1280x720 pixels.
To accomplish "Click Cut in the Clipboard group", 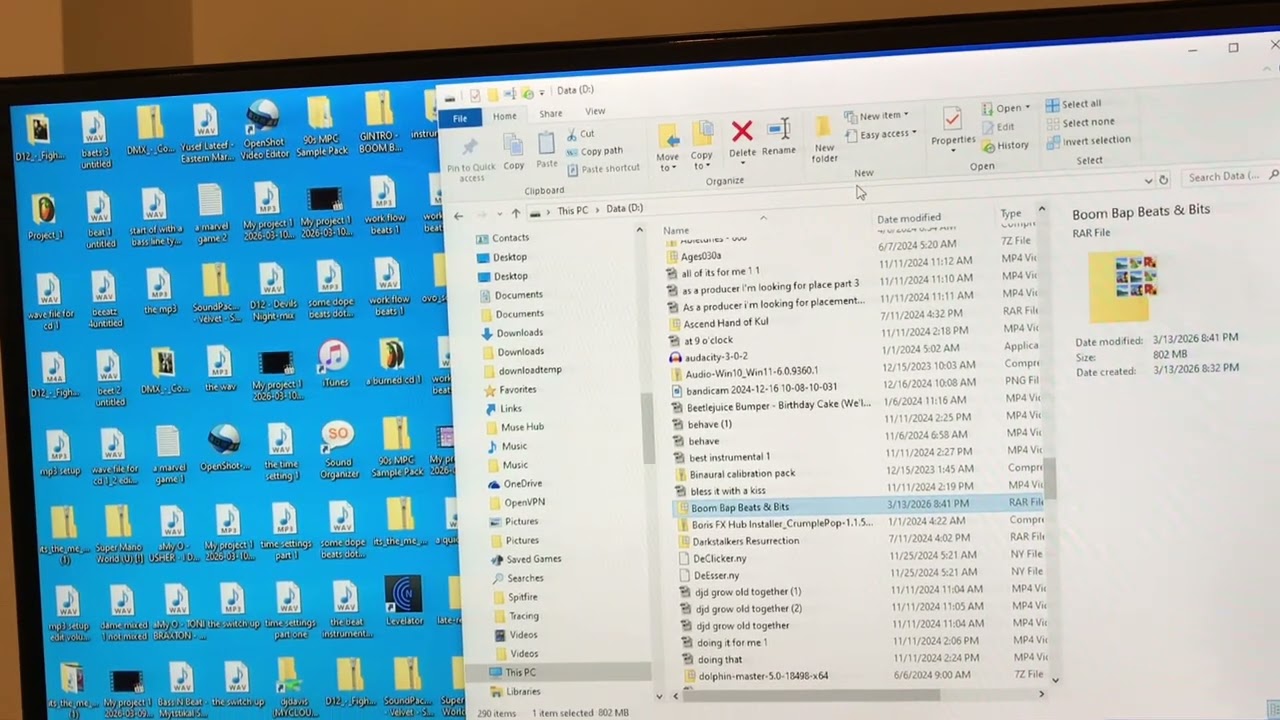I will click(580, 134).
